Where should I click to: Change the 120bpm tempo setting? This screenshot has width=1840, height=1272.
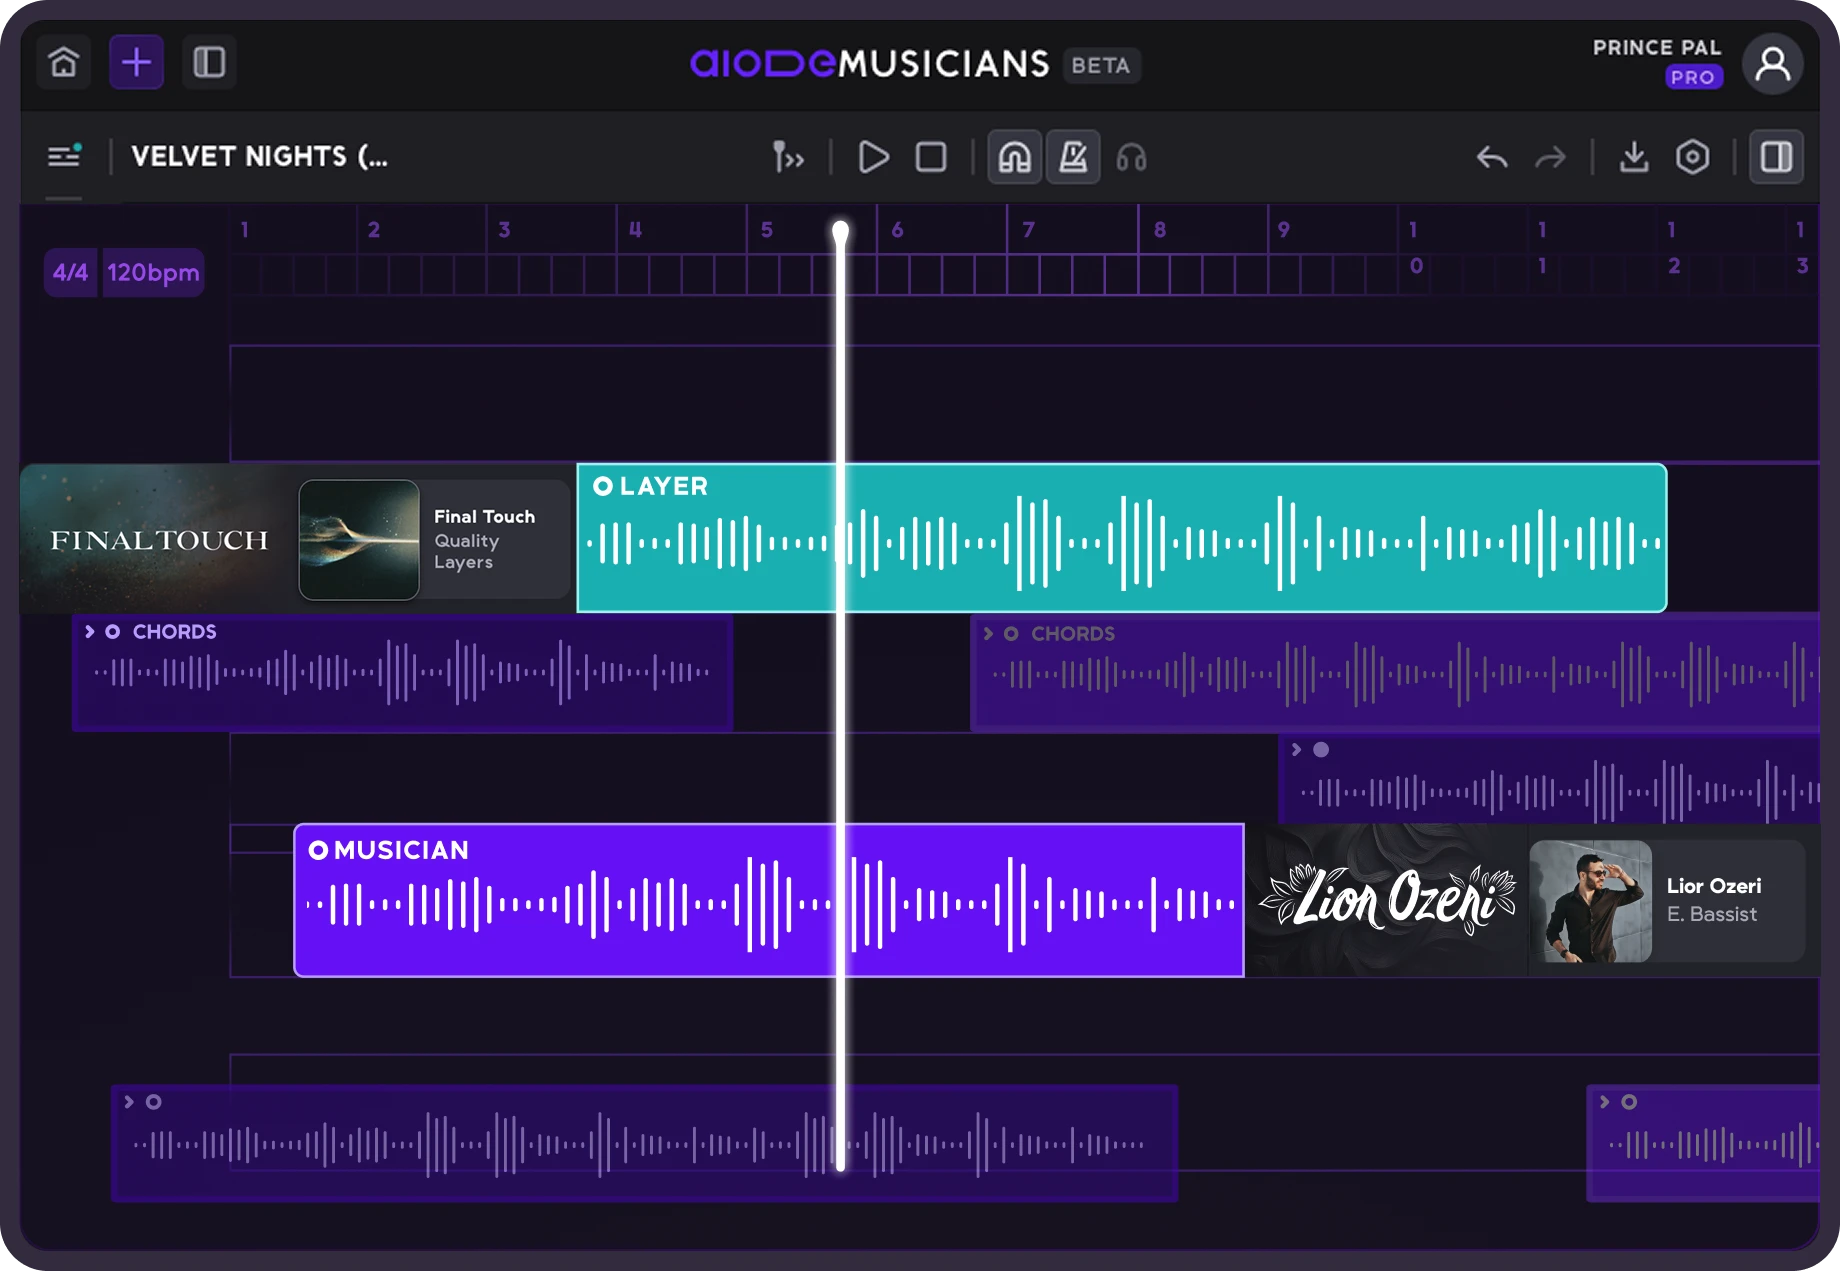click(x=153, y=273)
